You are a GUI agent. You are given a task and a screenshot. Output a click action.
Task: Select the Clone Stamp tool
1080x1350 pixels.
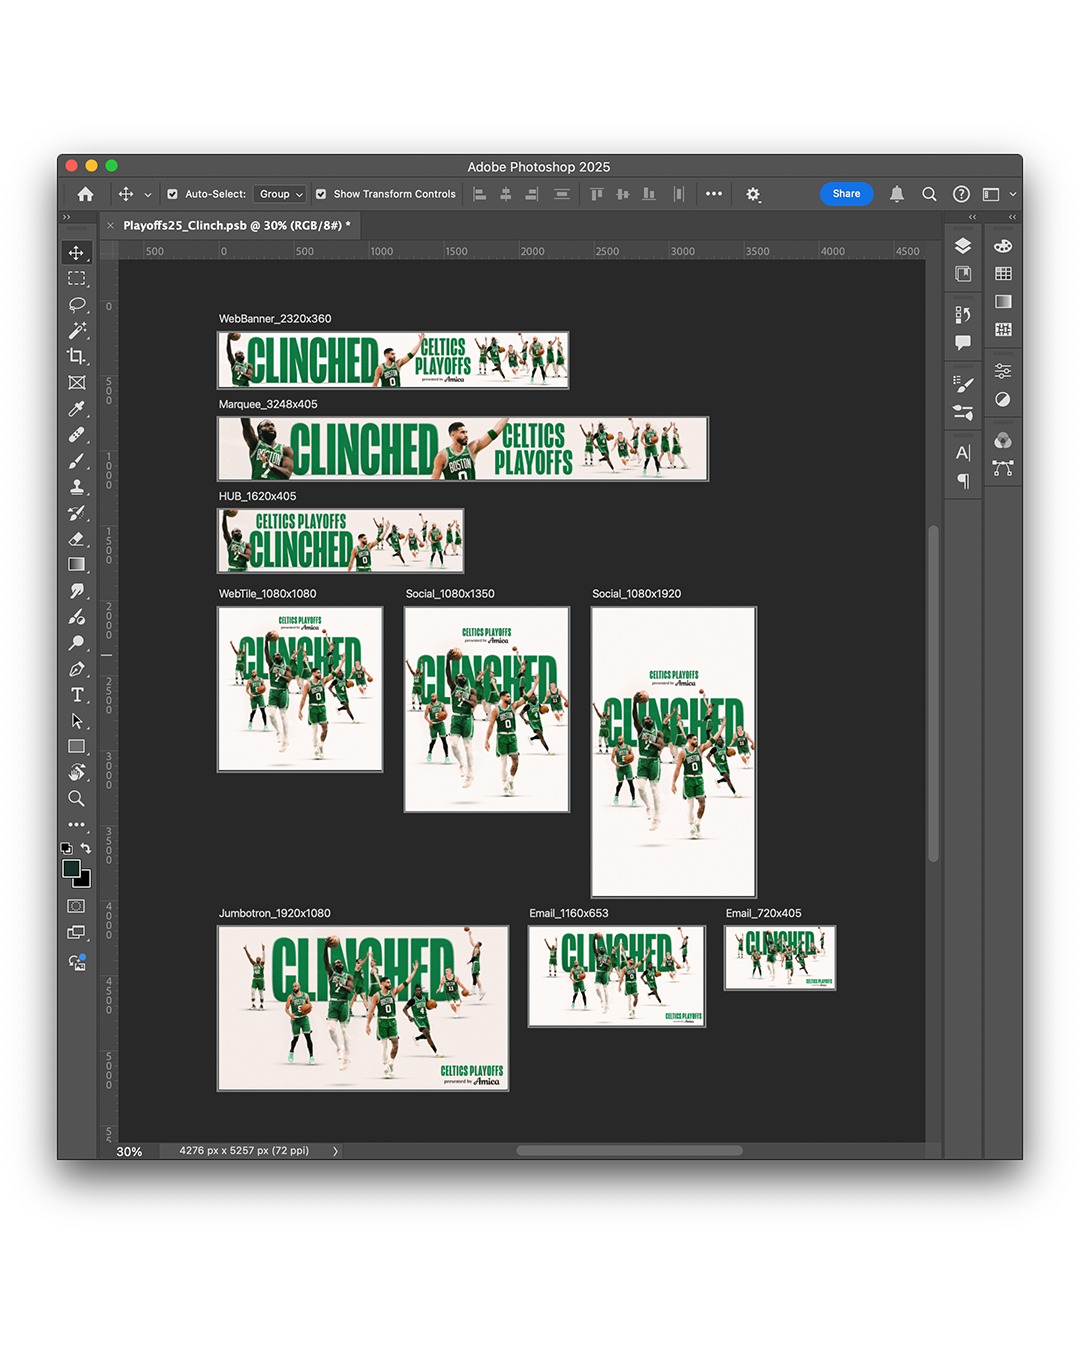(76, 487)
